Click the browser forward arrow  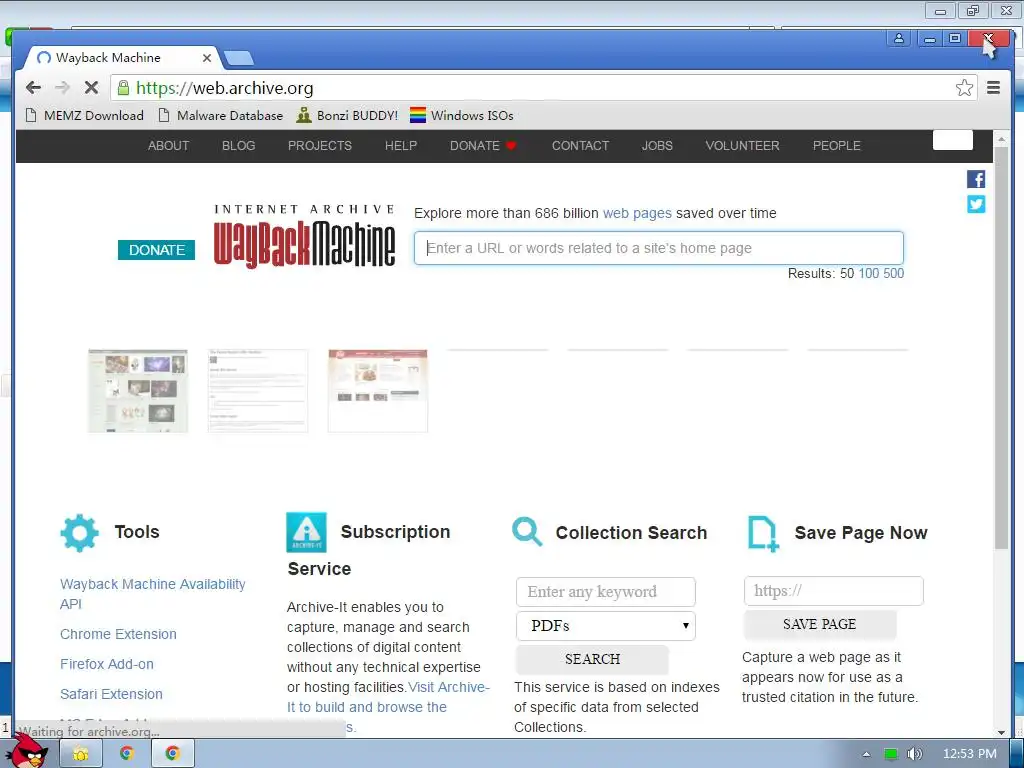[62, 88]
